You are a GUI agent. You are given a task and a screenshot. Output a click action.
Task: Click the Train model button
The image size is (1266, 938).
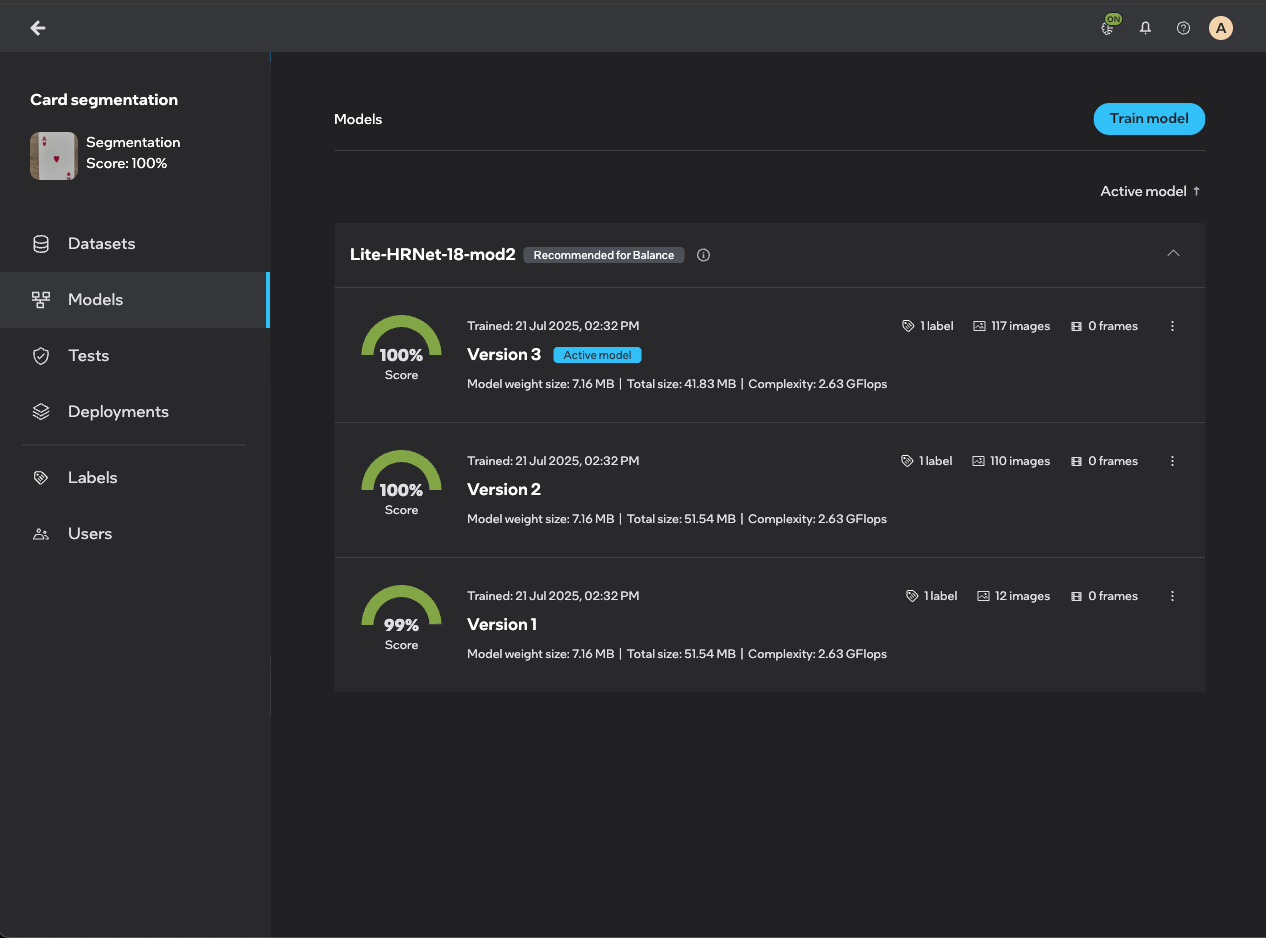pos(1149,119)
